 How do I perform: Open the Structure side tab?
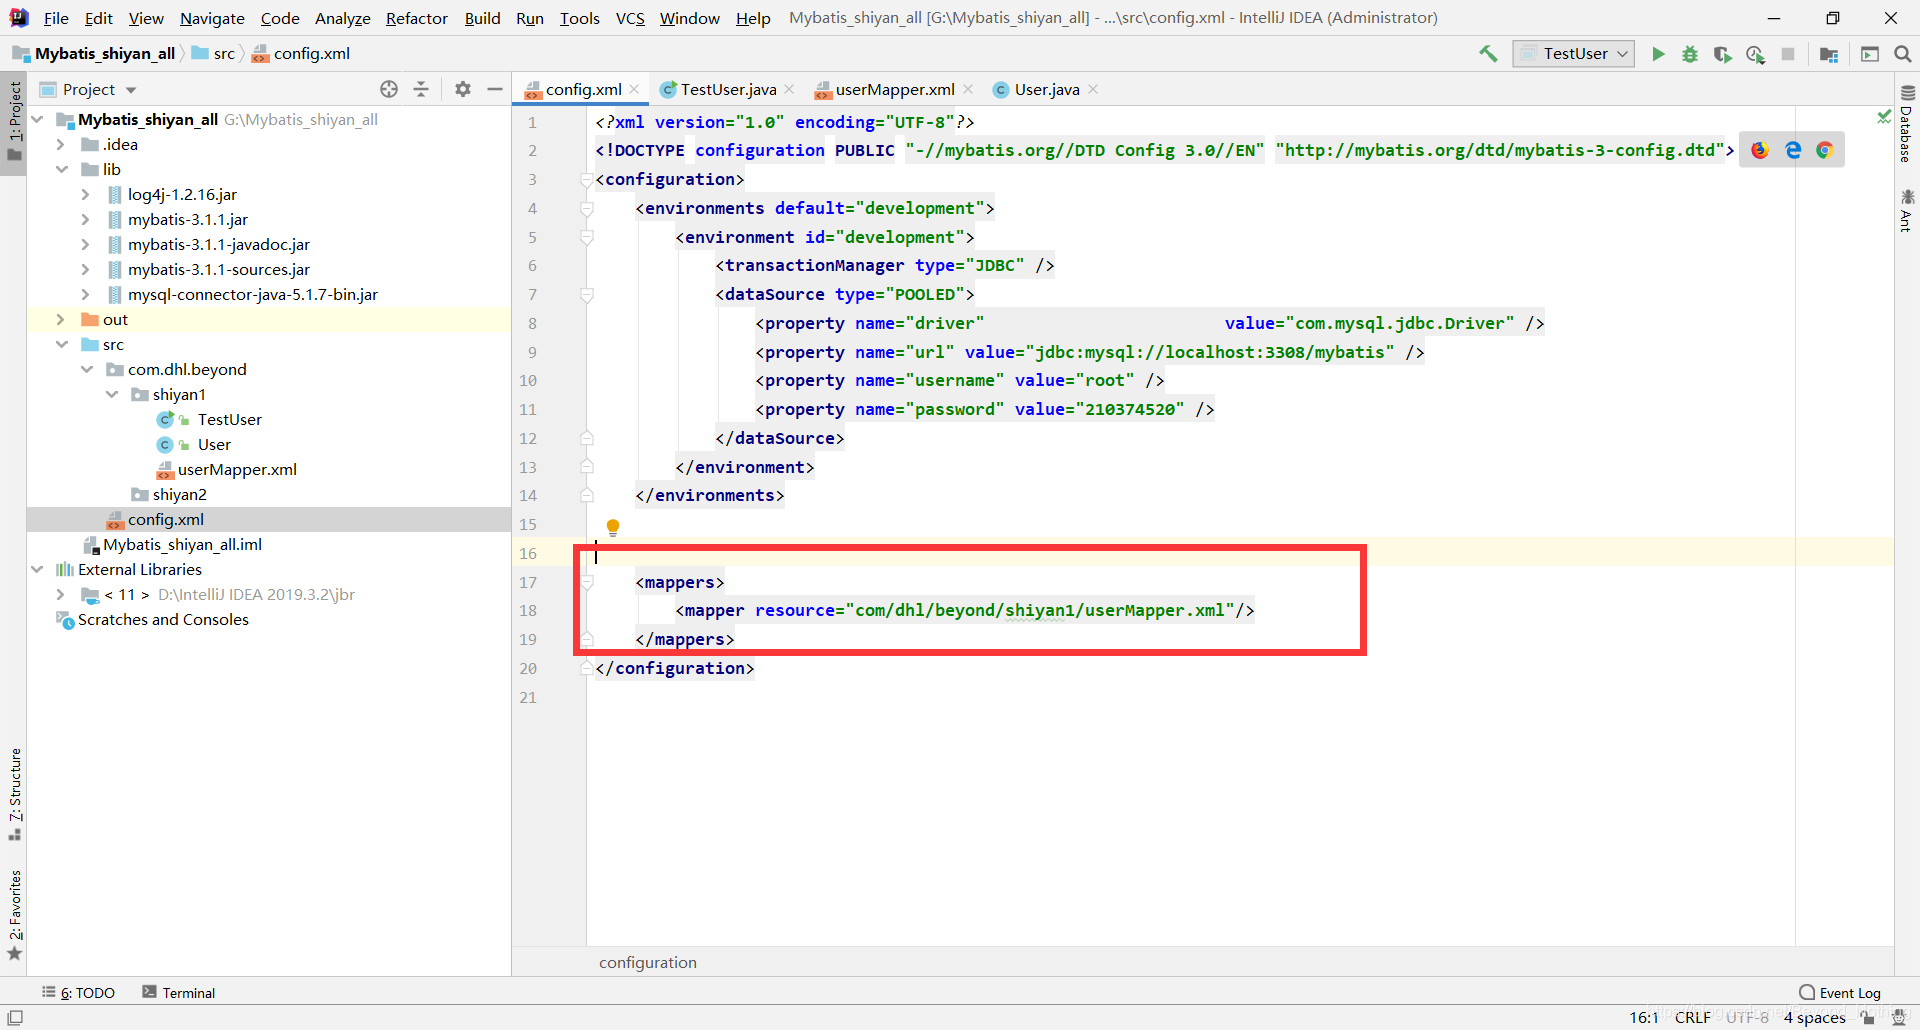tap(15, 794)
